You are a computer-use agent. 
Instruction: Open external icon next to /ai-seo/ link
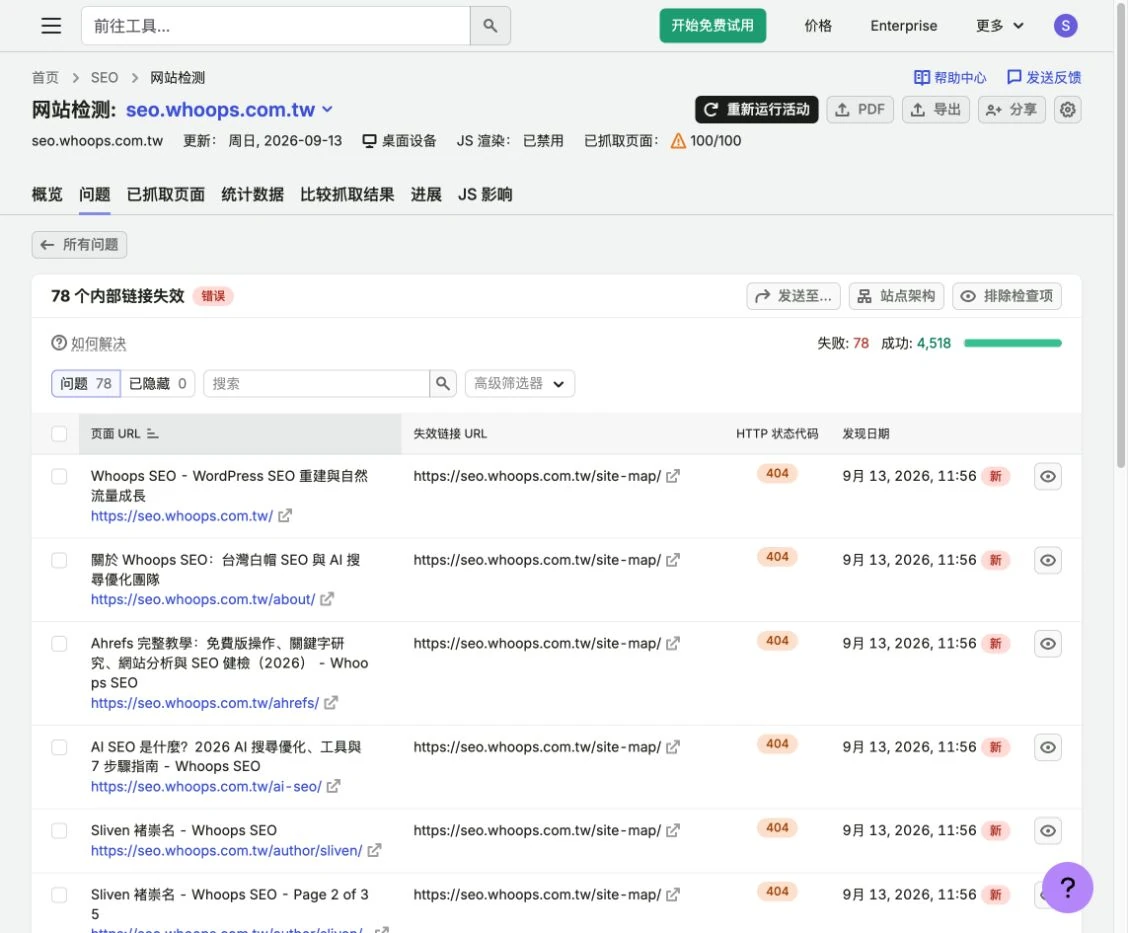coord(333,786)
